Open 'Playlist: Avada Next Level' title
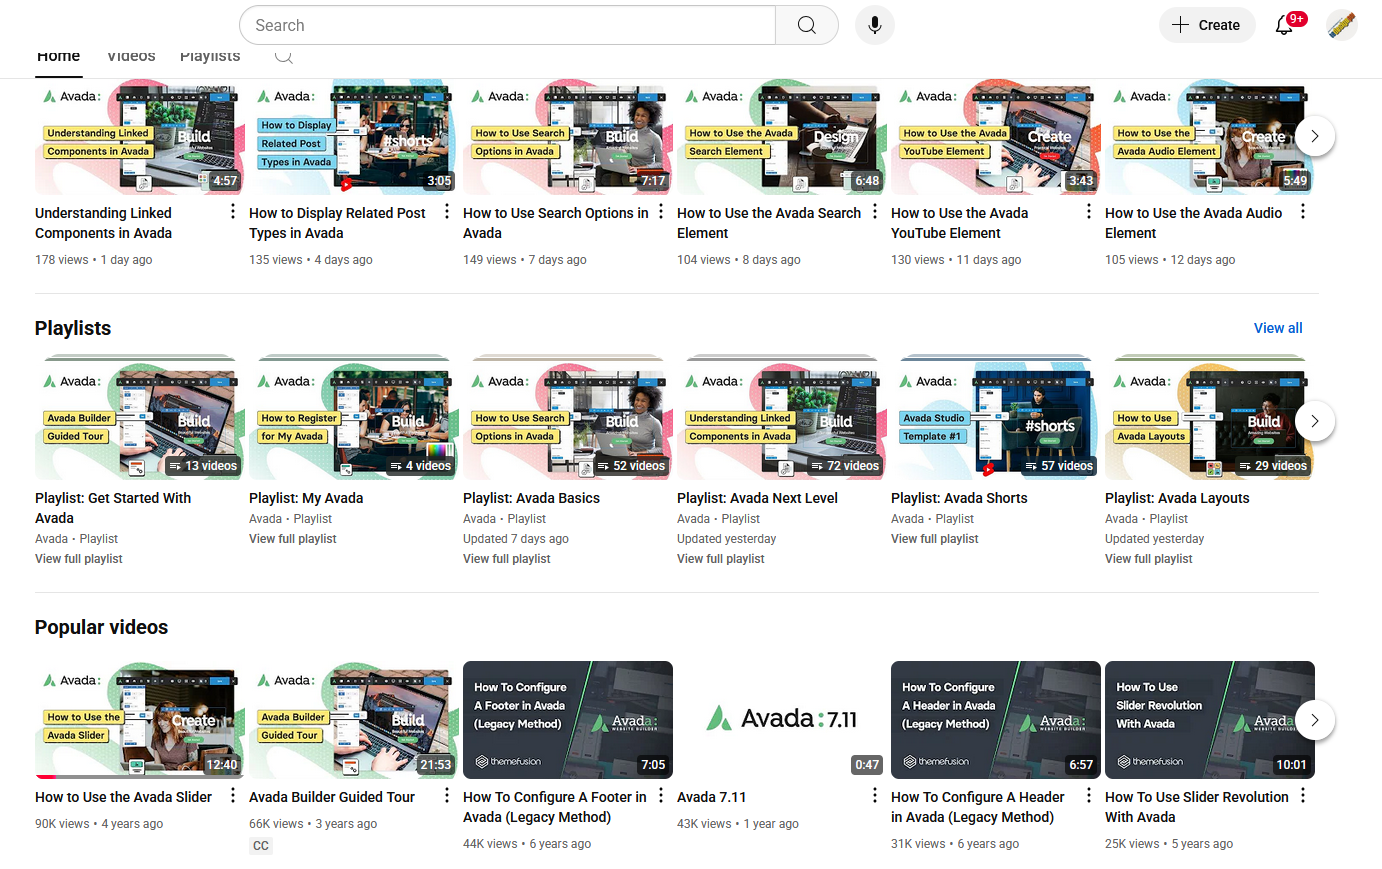This screenshot has height=869, width=1382. point(757,498)
